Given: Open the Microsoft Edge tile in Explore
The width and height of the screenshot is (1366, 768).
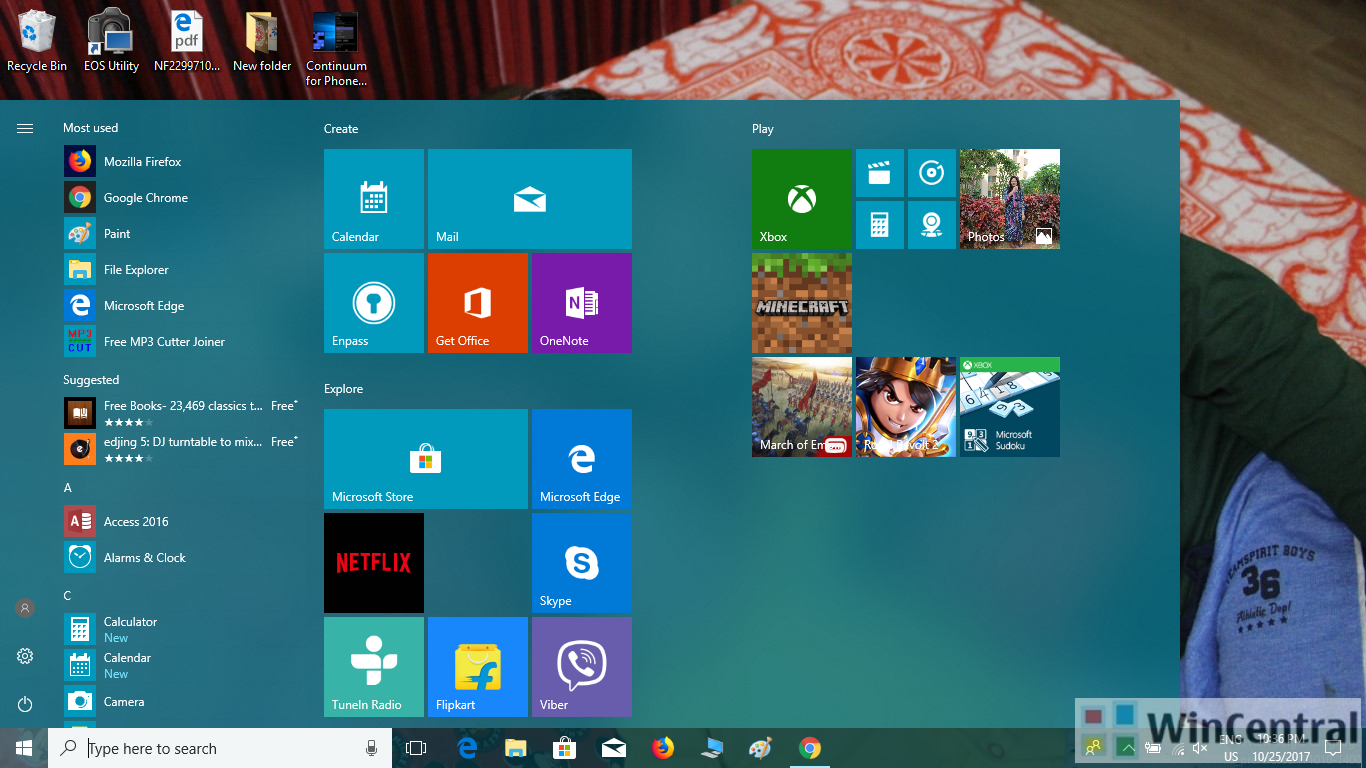Looking at the screenshot, I should pyautogui.click(x=582, y=459).
